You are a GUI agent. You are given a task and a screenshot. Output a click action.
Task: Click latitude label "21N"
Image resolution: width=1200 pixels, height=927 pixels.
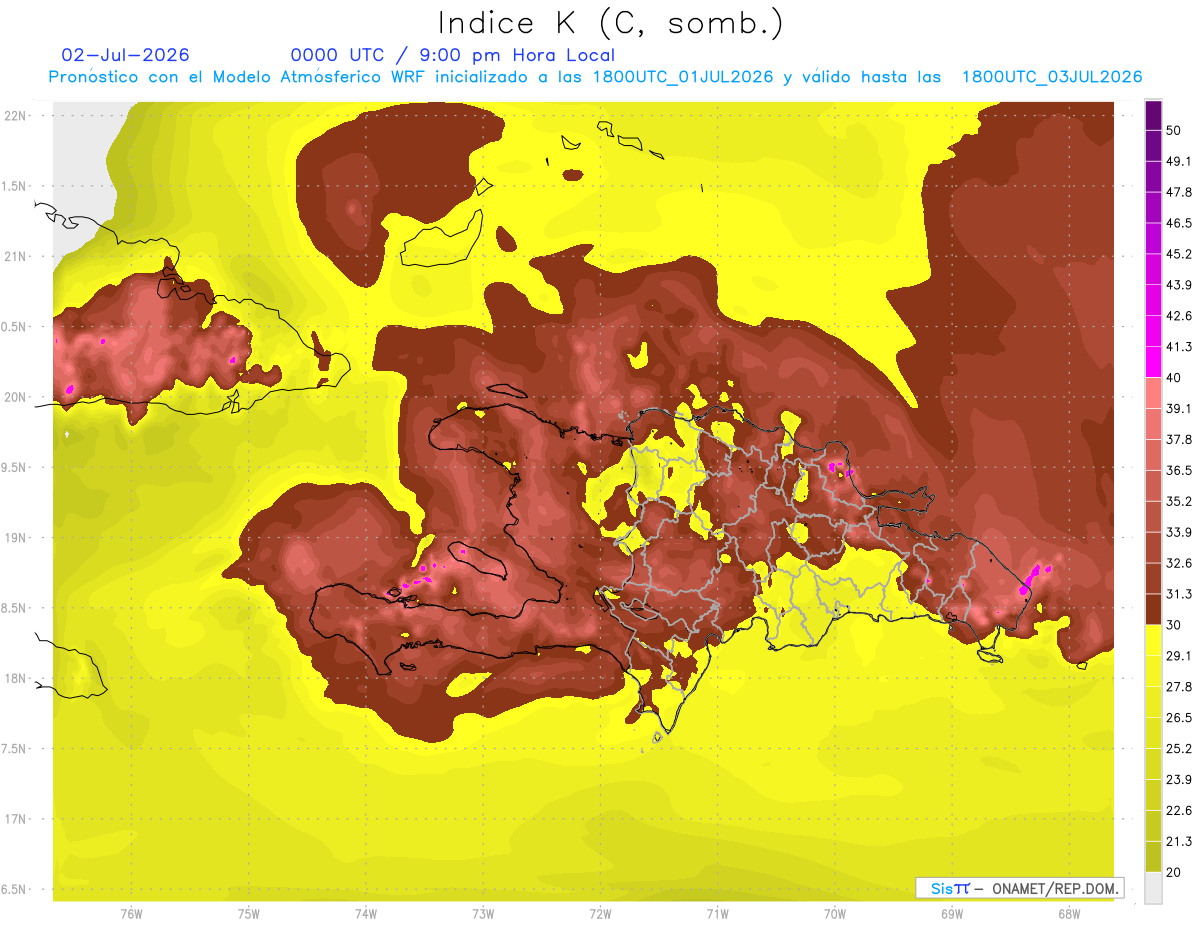pyautogui.click(x=16, y=256)
